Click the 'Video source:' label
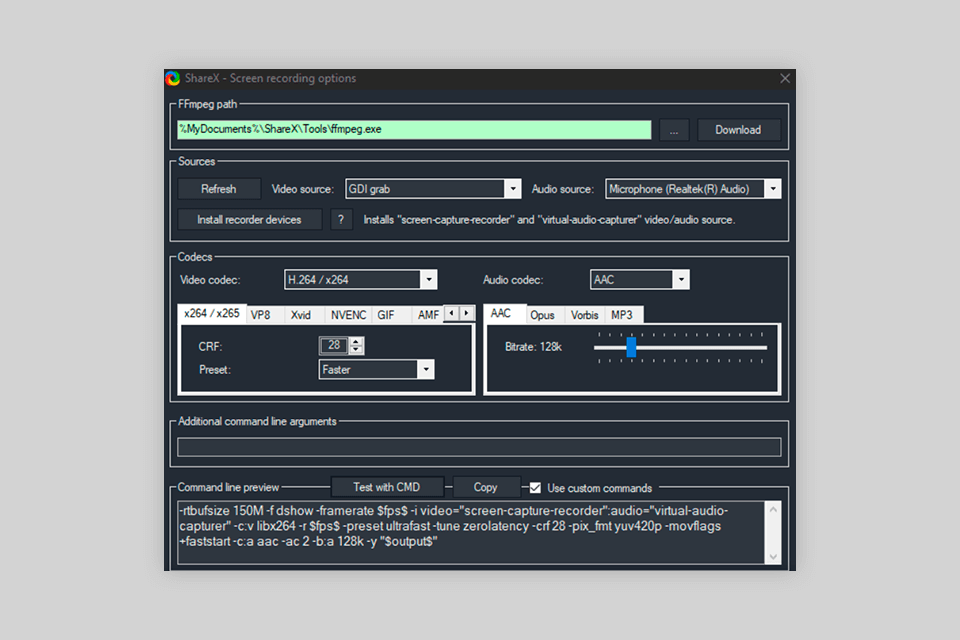This screenshot has width=960, height=640. coord(302,189)
